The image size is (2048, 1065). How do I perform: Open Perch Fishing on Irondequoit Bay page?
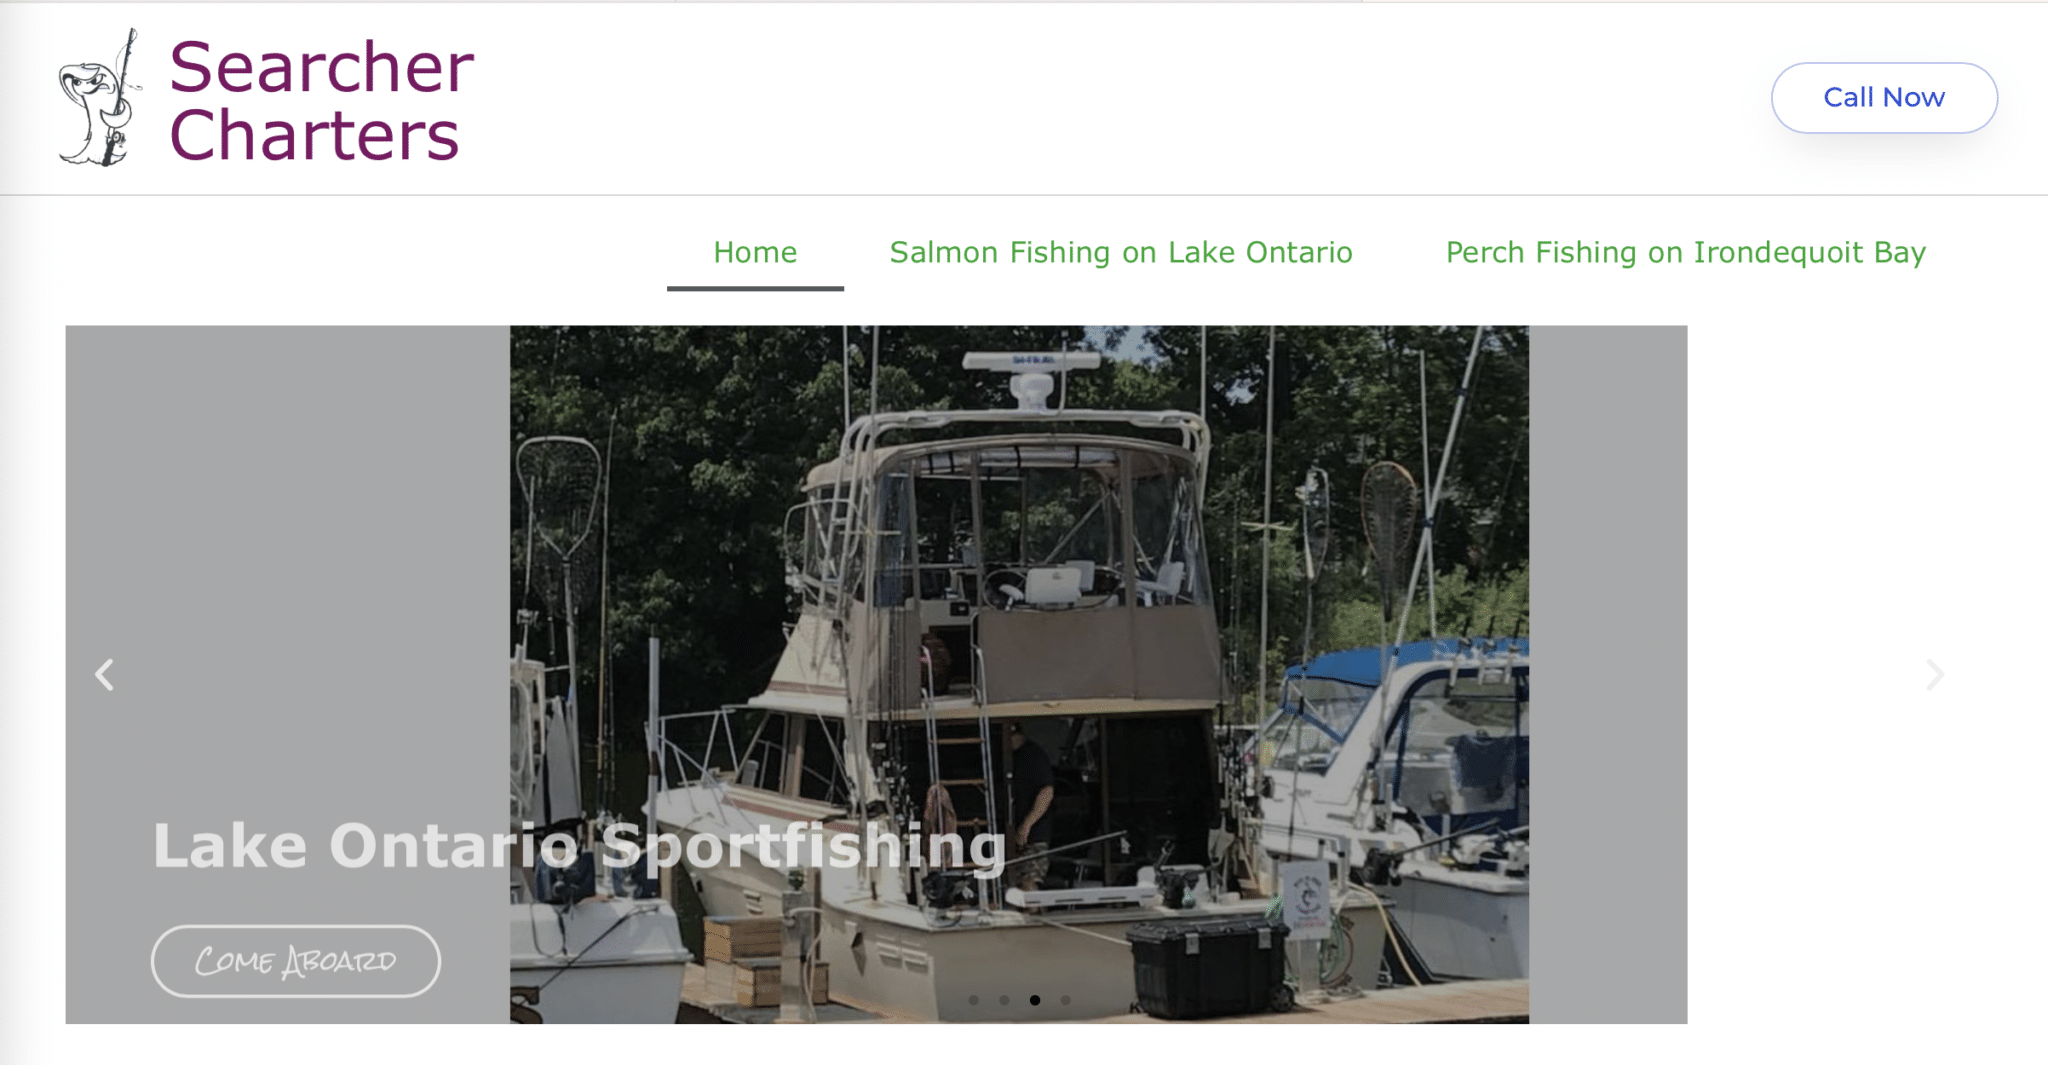pyautogui.click(x=1686, y=252)
